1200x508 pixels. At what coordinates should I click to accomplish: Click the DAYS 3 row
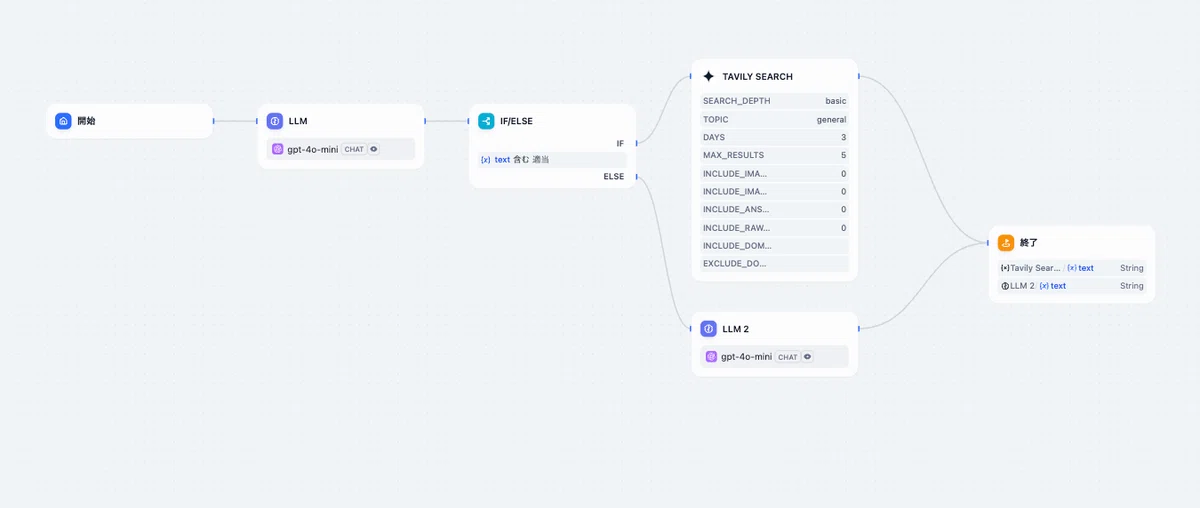point(774,137)
